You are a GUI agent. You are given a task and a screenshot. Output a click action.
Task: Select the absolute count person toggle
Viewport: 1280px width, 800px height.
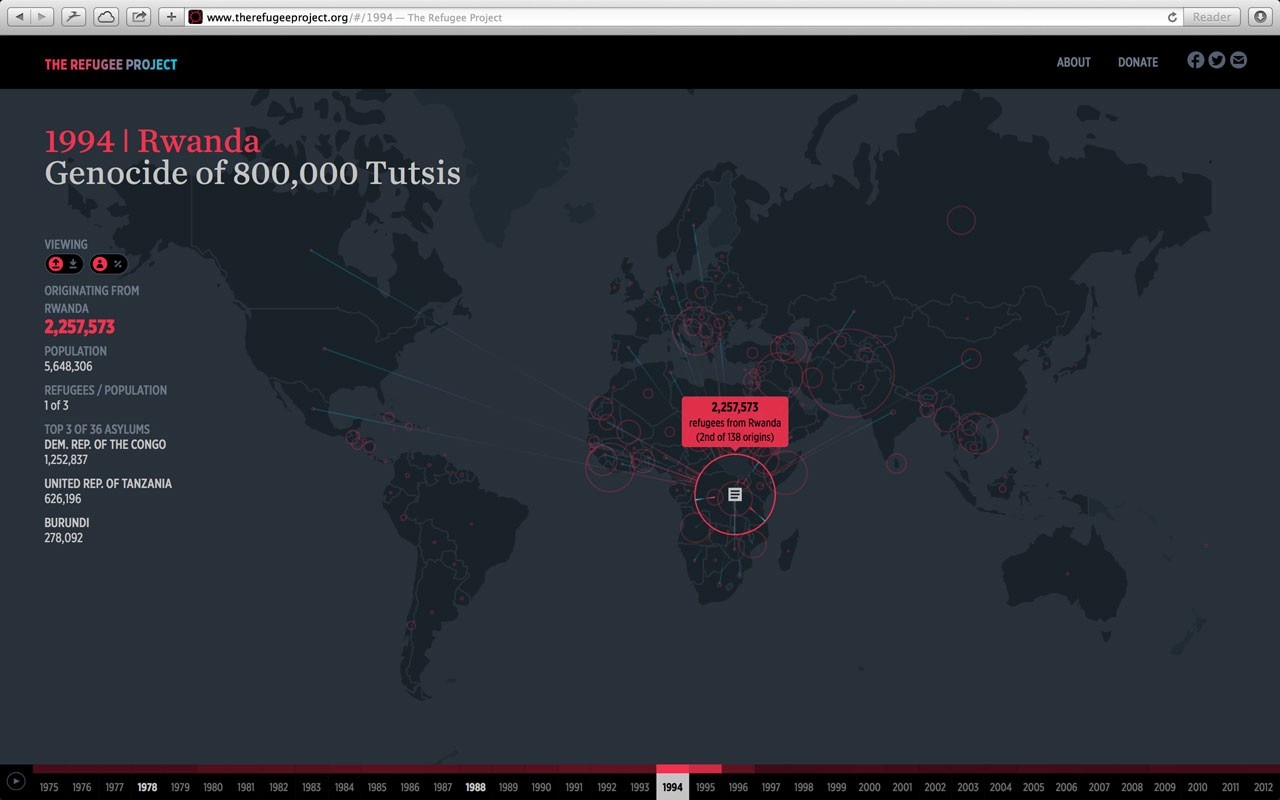click(100, 264)
